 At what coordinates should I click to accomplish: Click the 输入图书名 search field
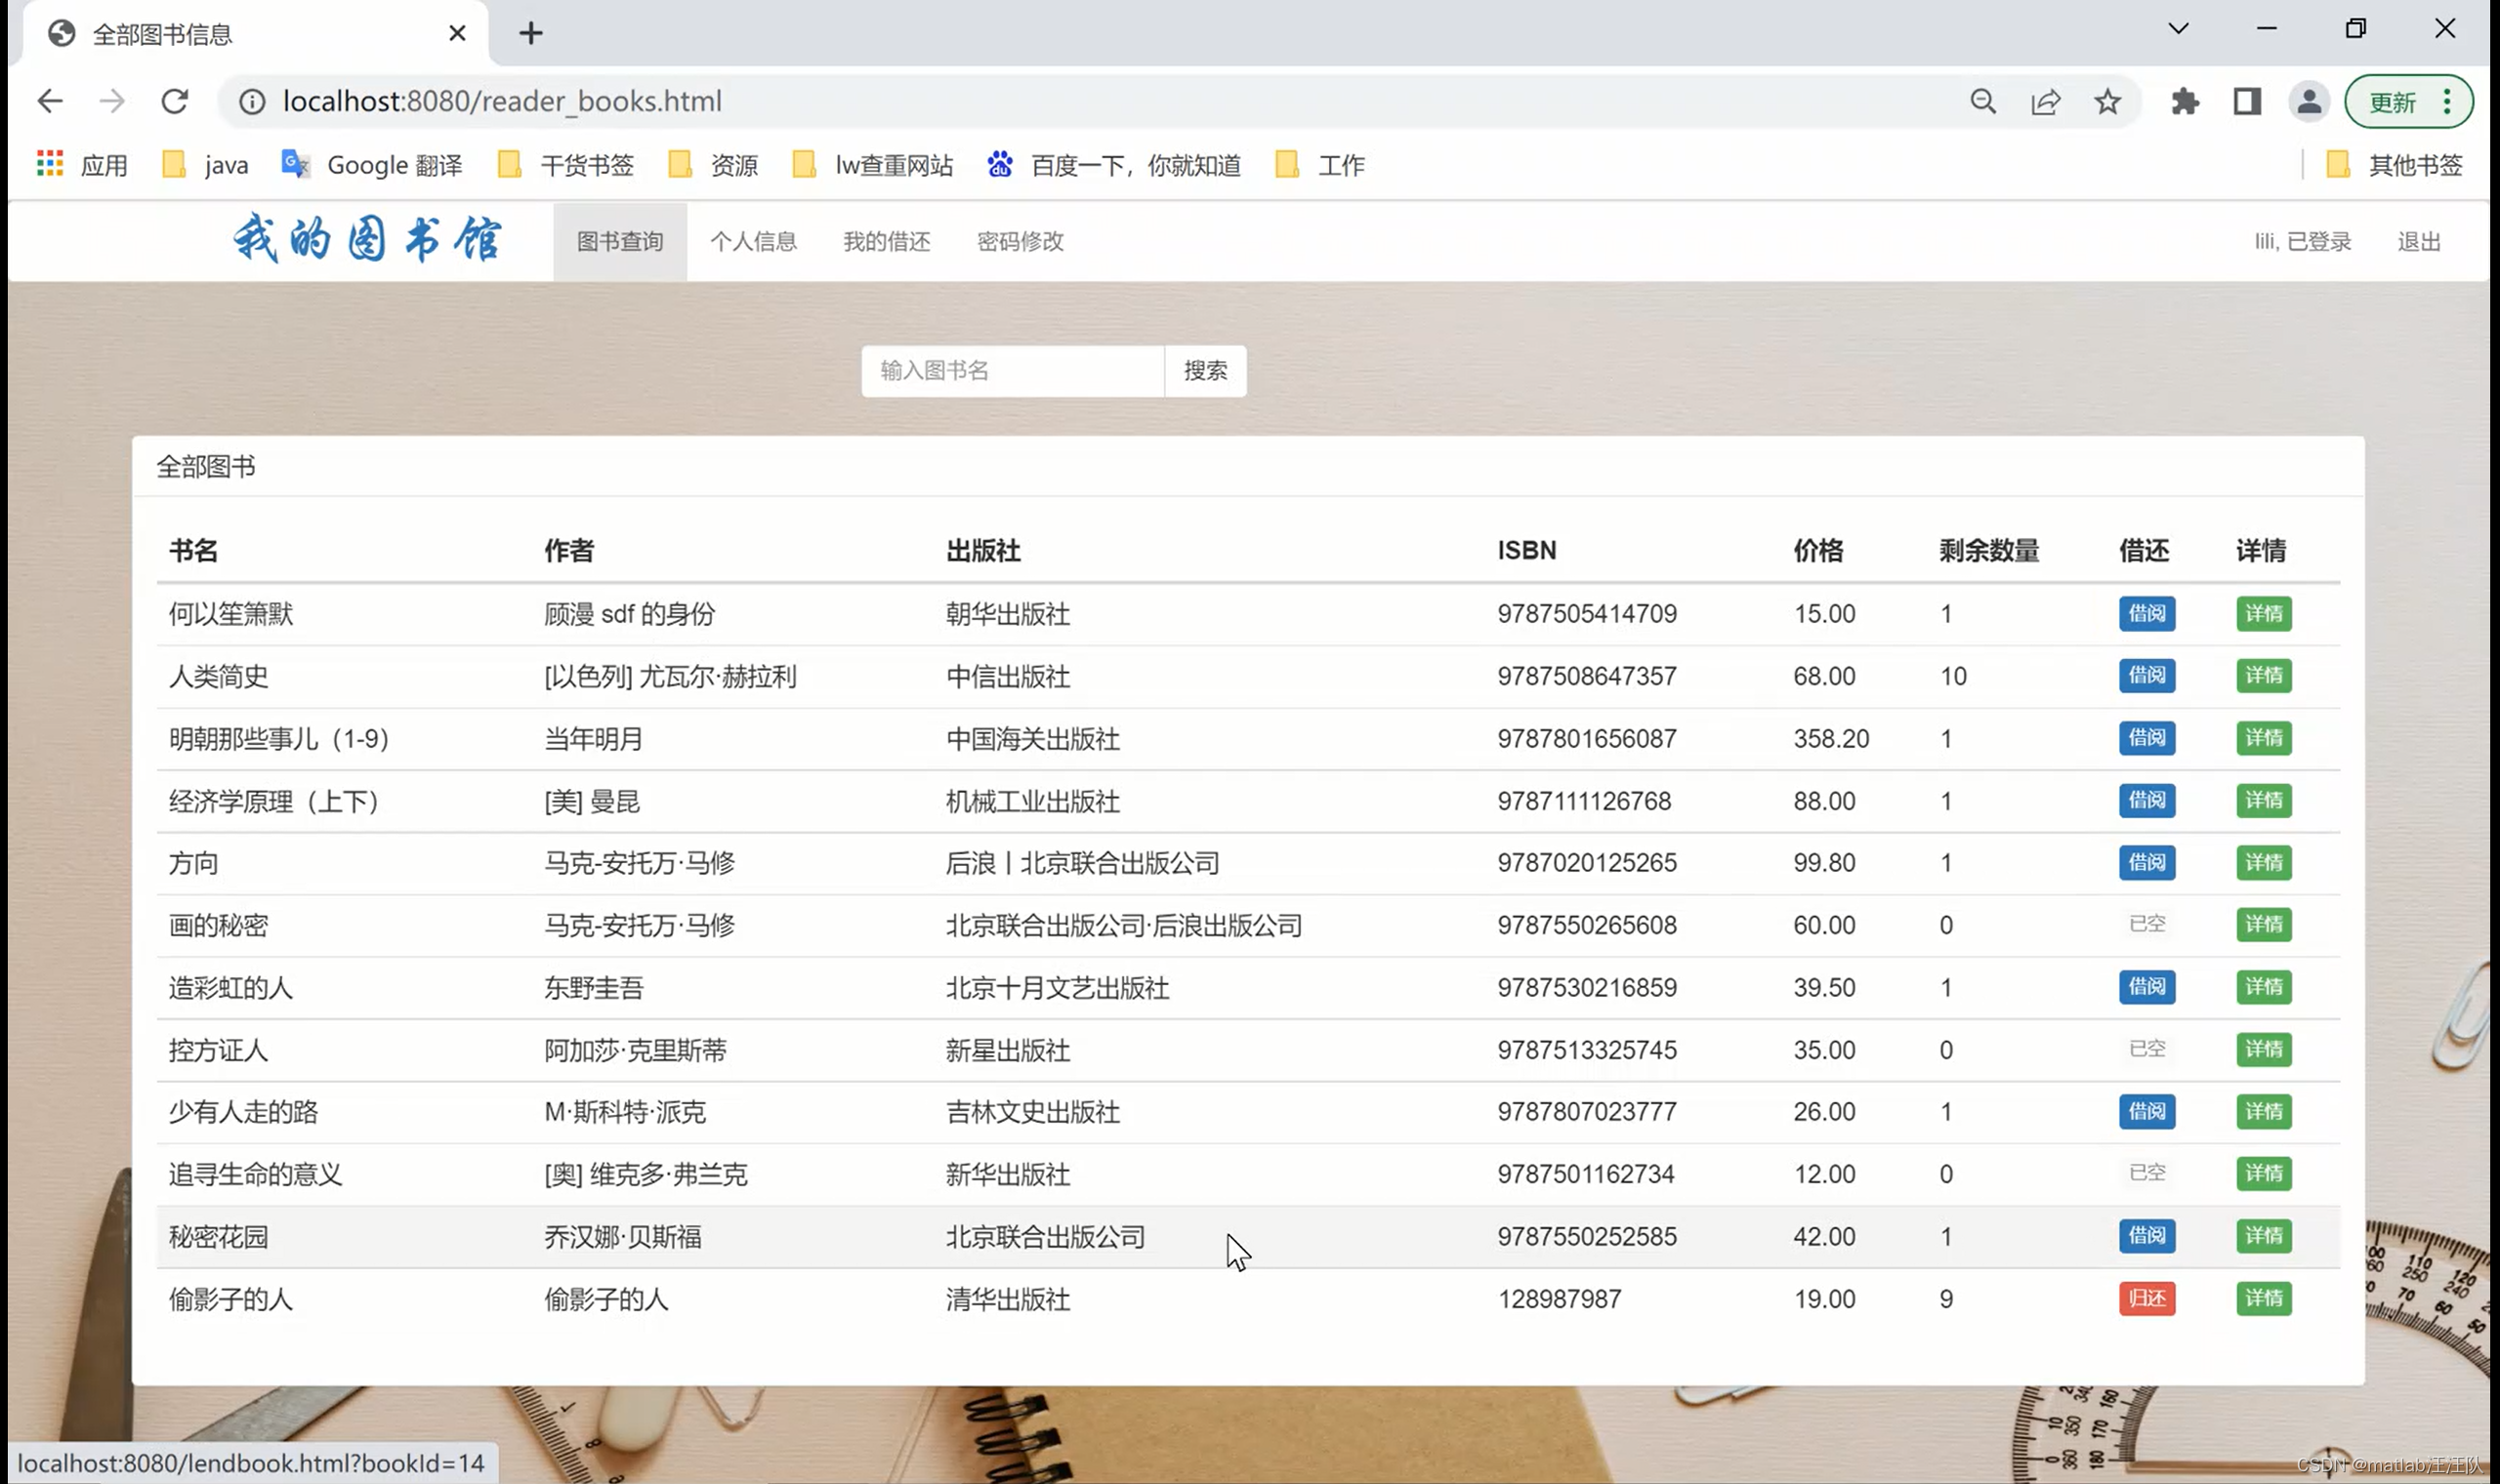pyautogui.click(x=1012, y=371)
